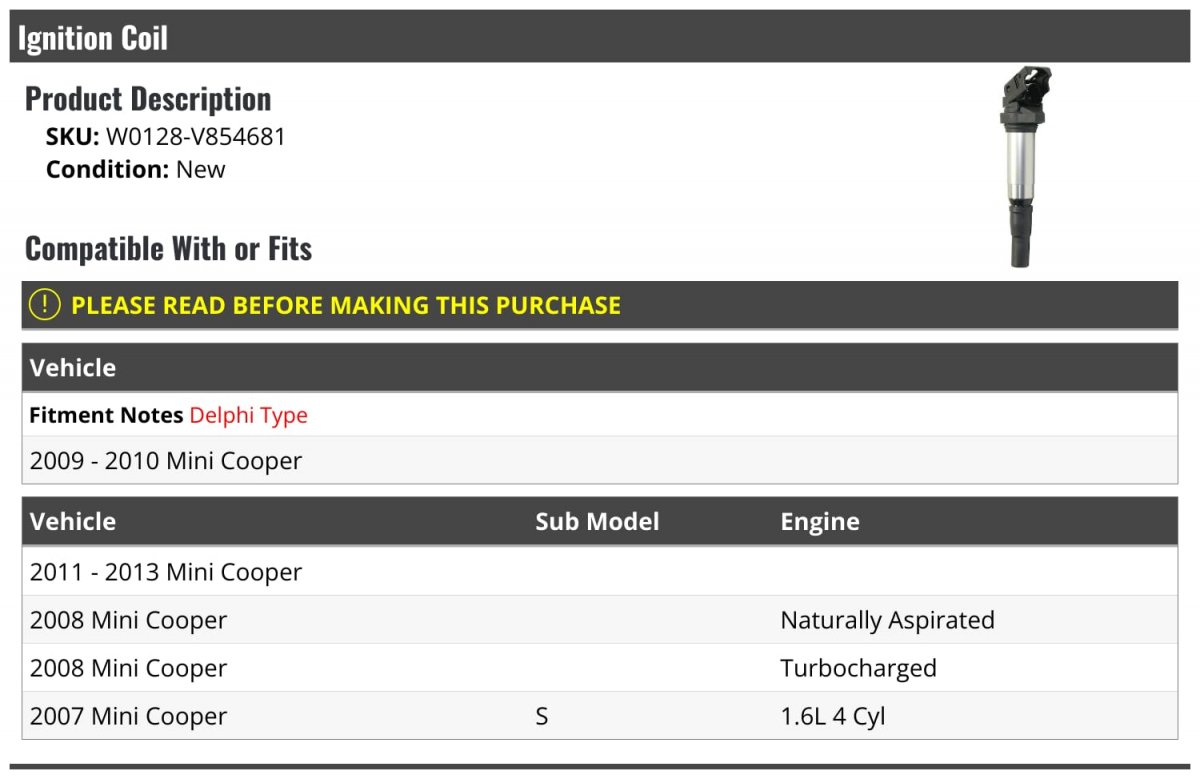Viewport: 1200px width, 779px height.
Task: Open the ignition coil product image
Action: point(1025,167)
